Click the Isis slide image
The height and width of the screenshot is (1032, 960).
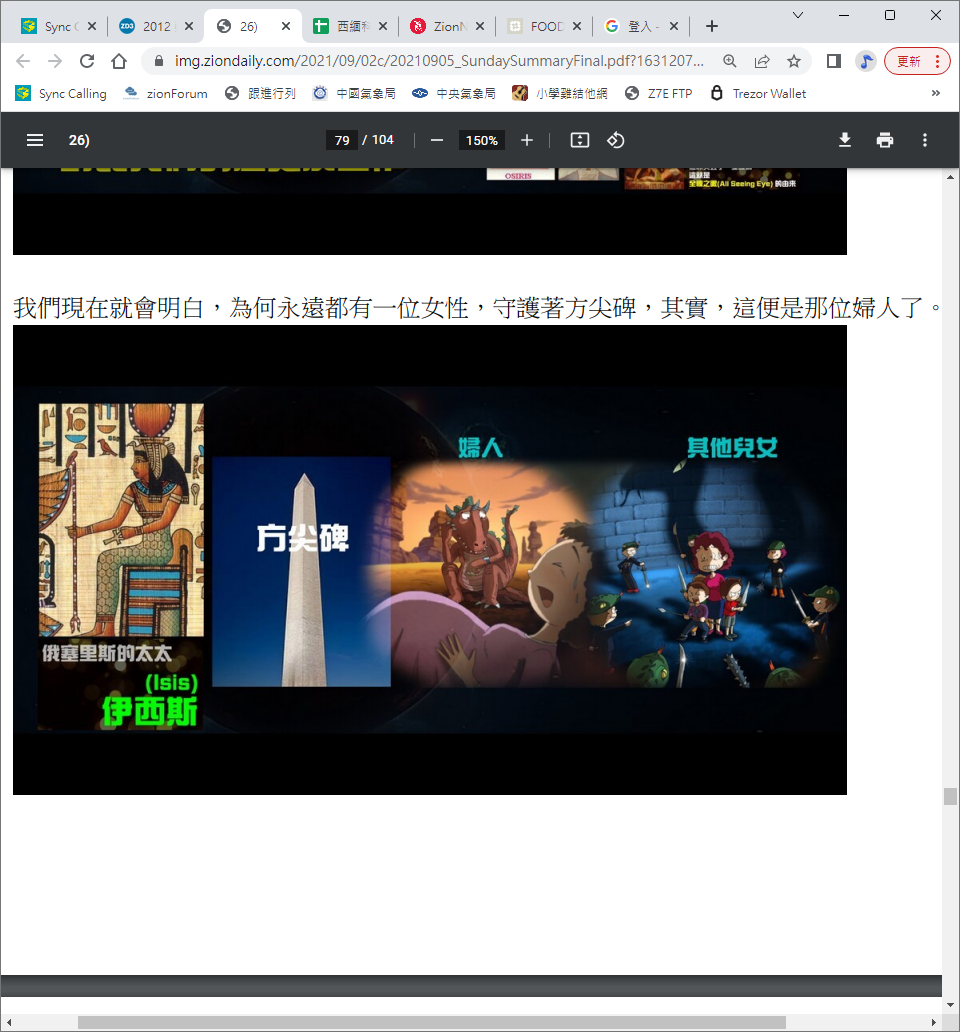point(430,560)
